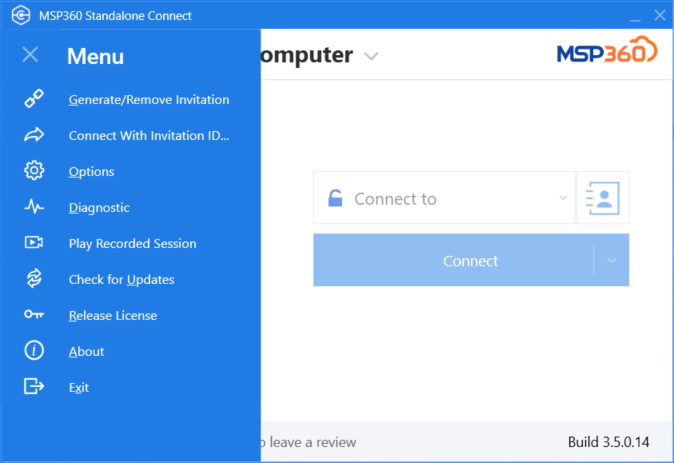674x463 pixels.
Task: Open the Connect button's dropdown arrow
Action: point(611,261)
